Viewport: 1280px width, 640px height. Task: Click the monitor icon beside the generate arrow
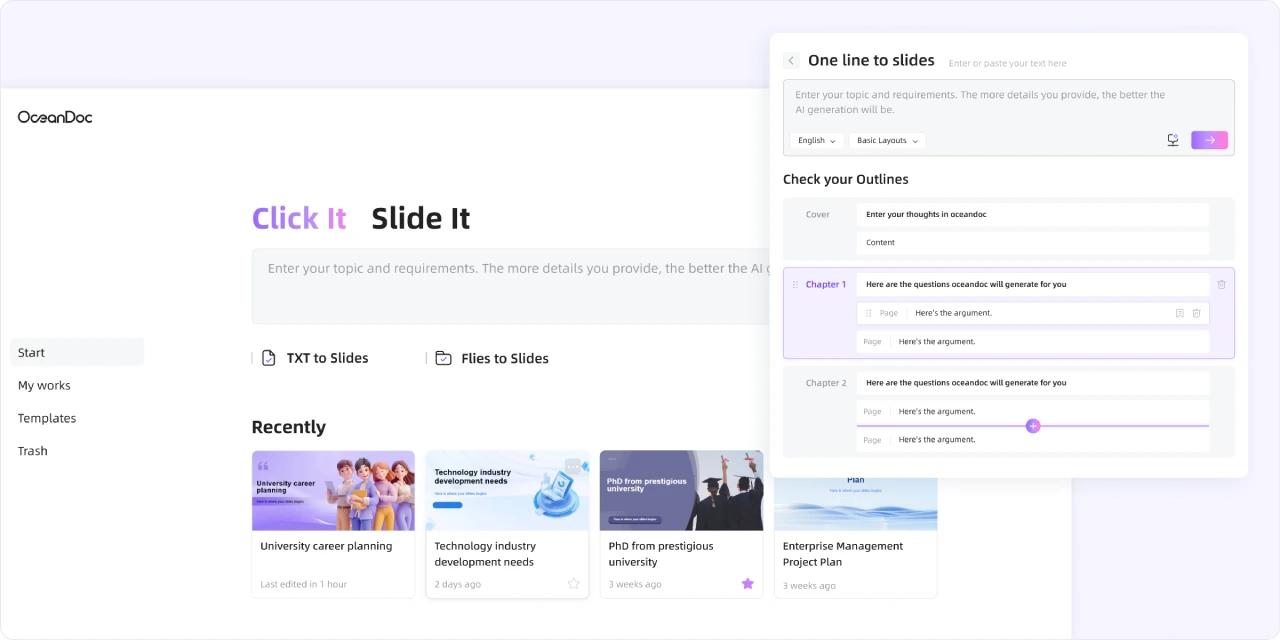point(1173,140)
